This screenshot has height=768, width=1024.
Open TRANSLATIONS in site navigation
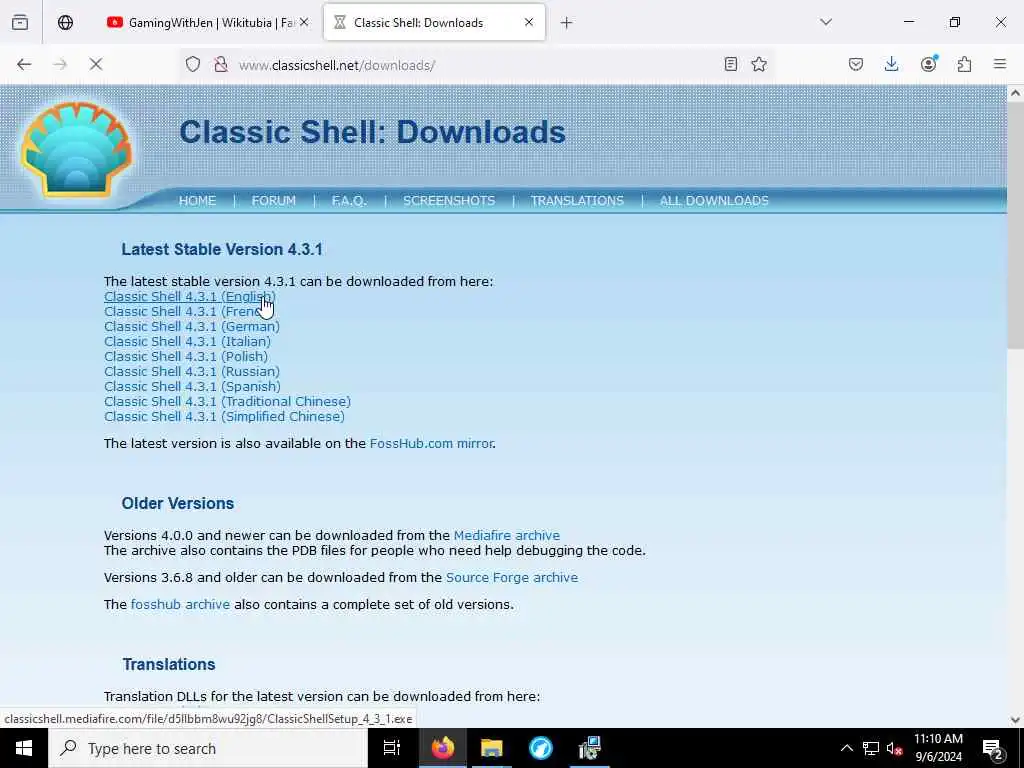[577, 200]
